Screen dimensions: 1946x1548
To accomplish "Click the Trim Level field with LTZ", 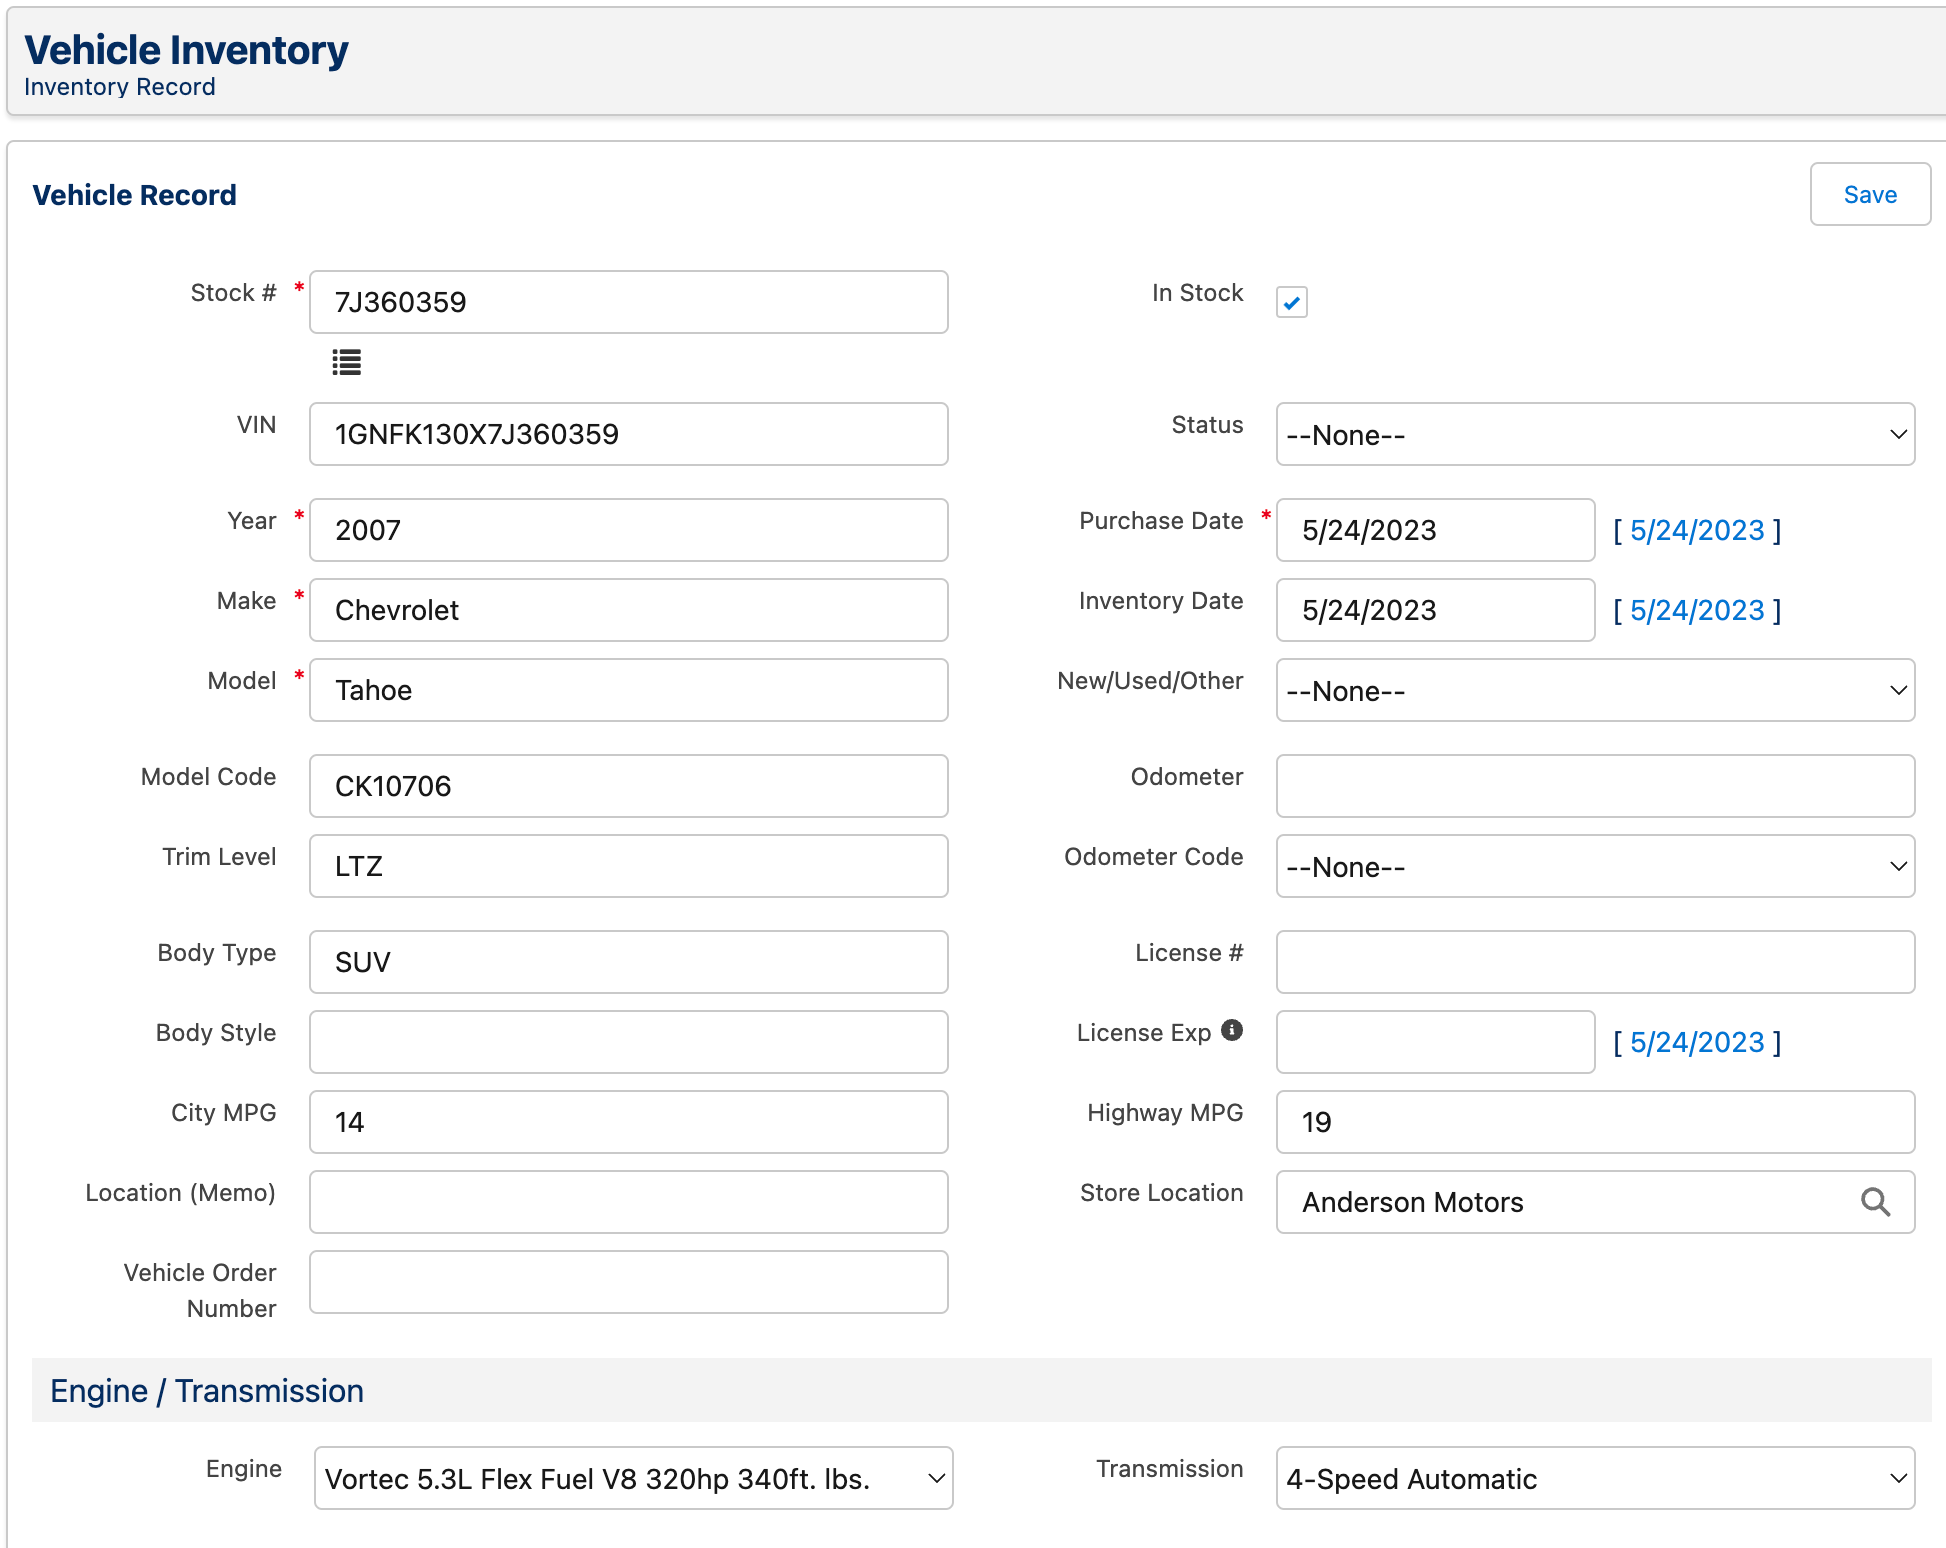I will (x=629, y=866).
